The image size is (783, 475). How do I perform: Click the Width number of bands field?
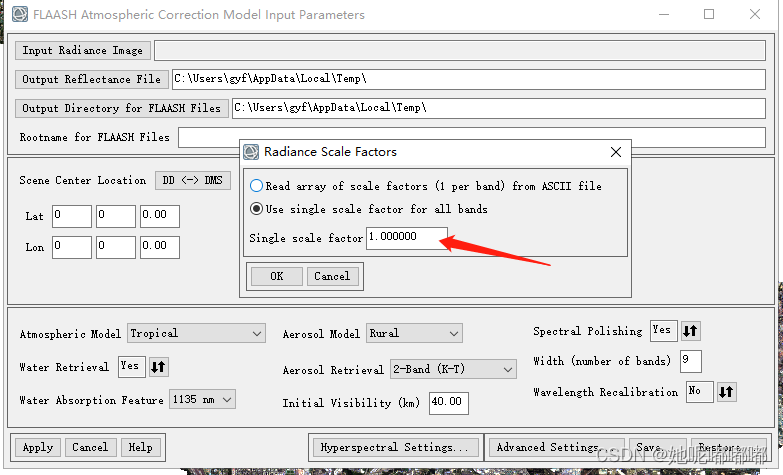click(x=691, y=361)
